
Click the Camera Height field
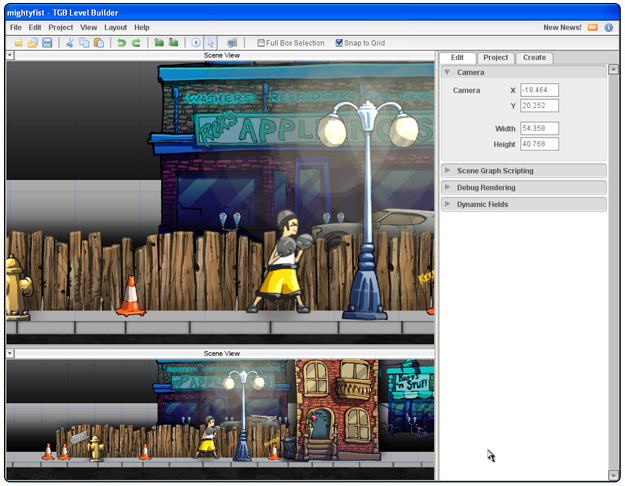[x=539, y=144]
